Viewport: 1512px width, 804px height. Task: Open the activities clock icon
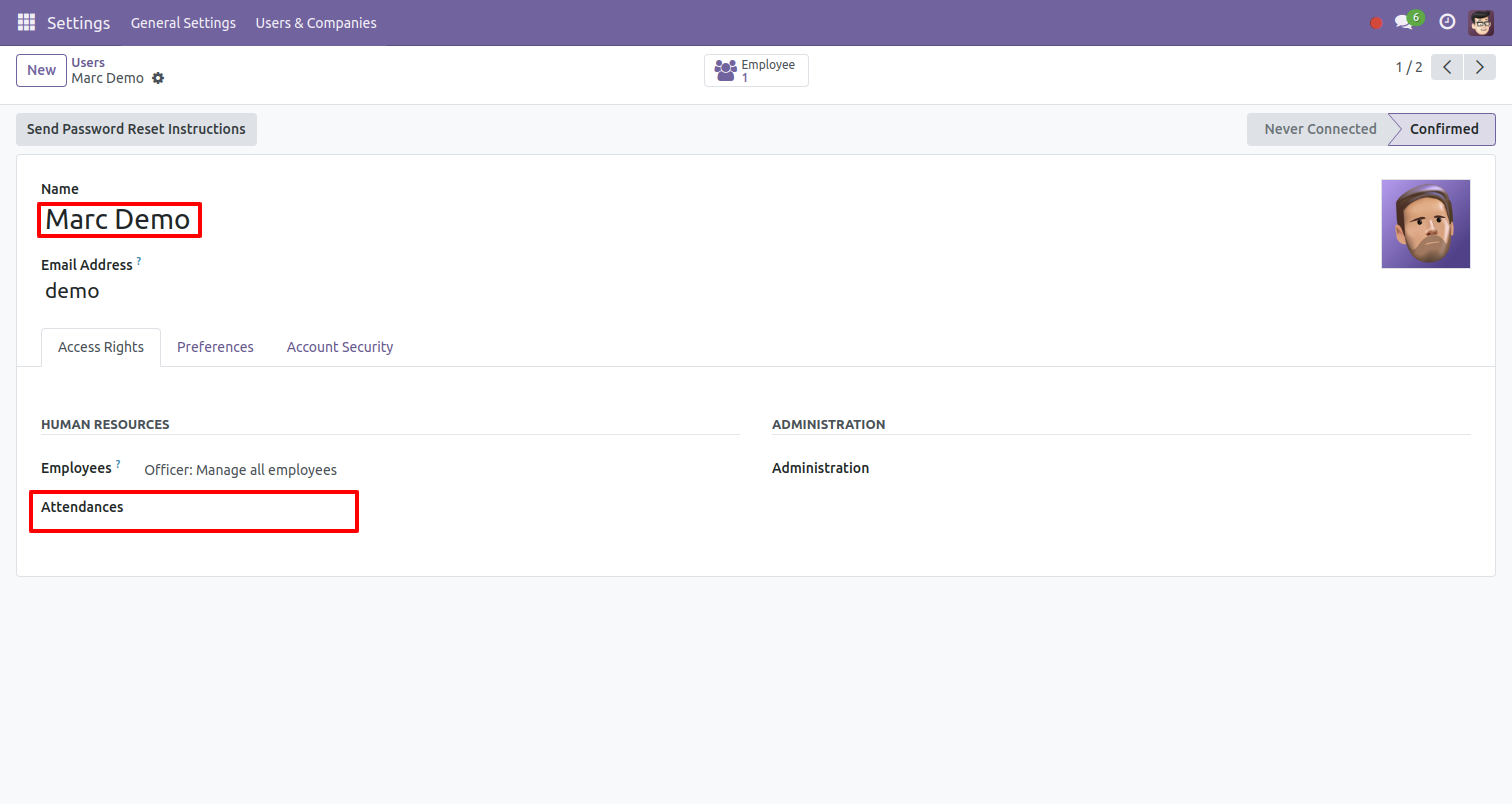(1447, 22)
